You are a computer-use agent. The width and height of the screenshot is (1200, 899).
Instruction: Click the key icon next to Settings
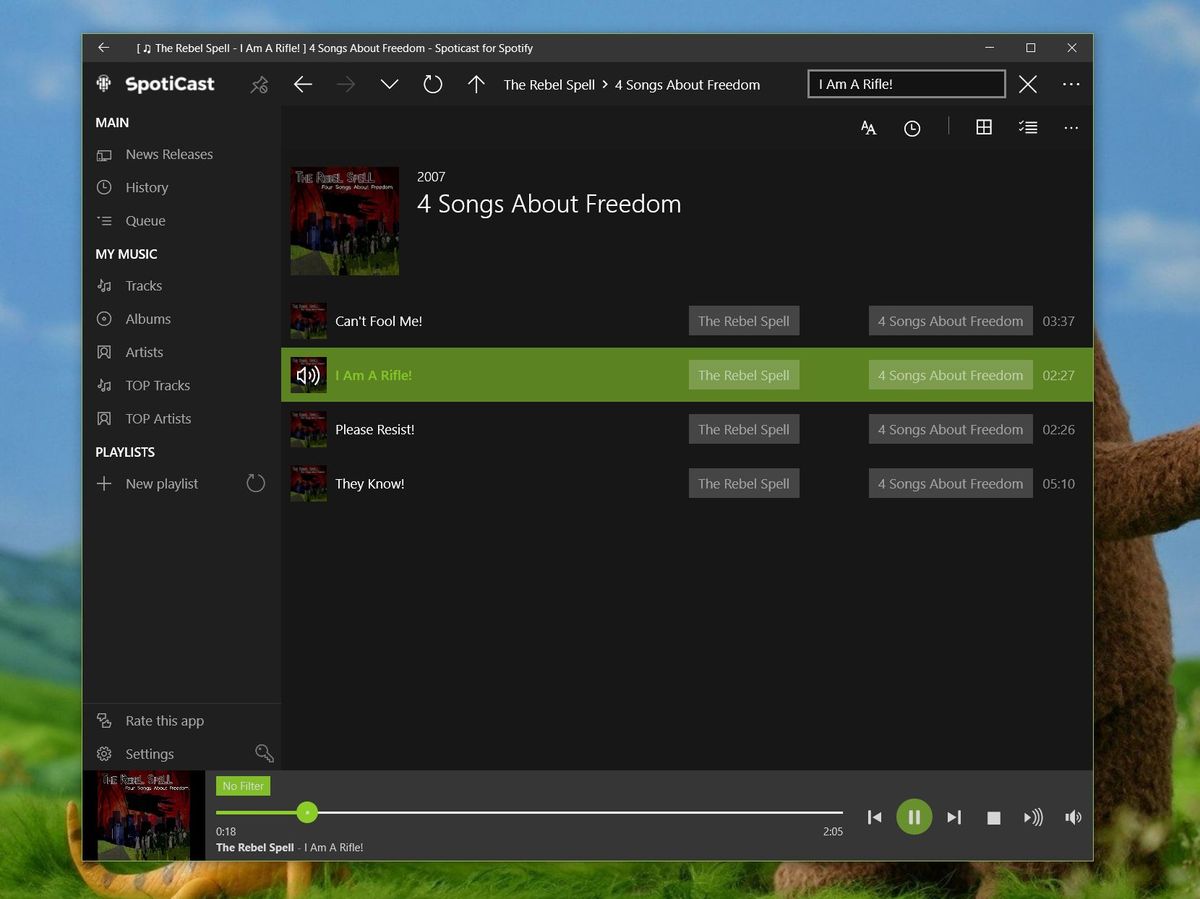[x=264, y=754]
